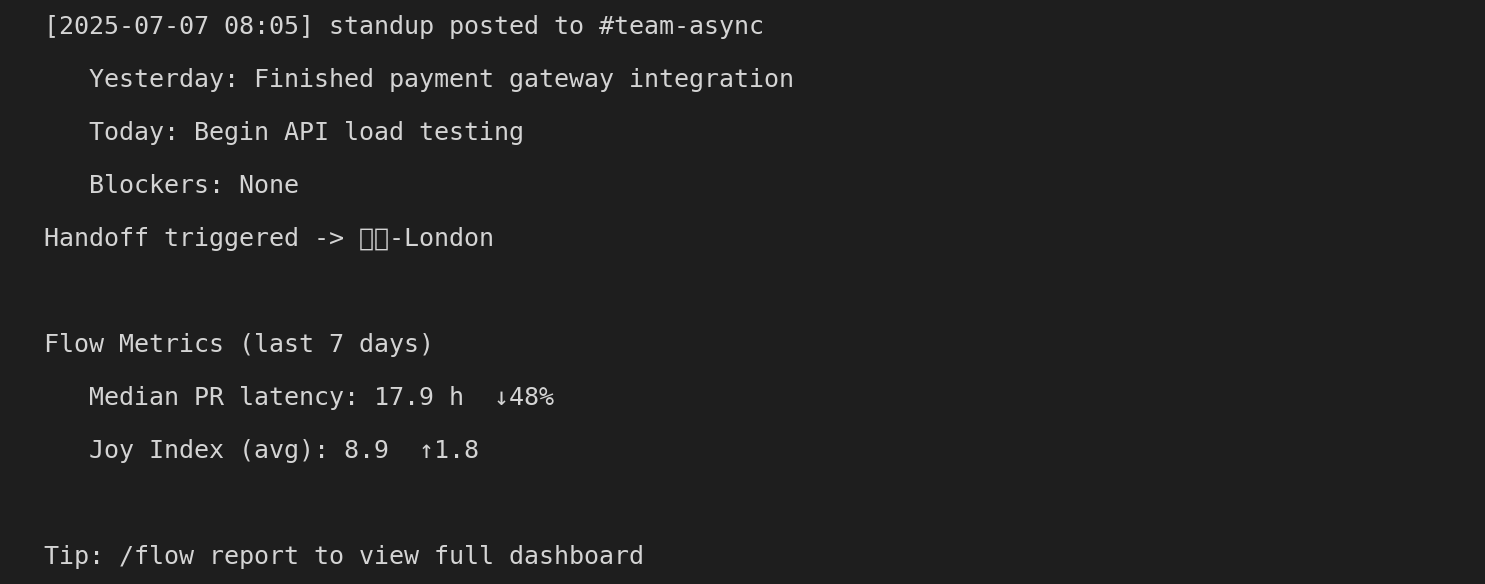Click the Blockers: None line

194,186
